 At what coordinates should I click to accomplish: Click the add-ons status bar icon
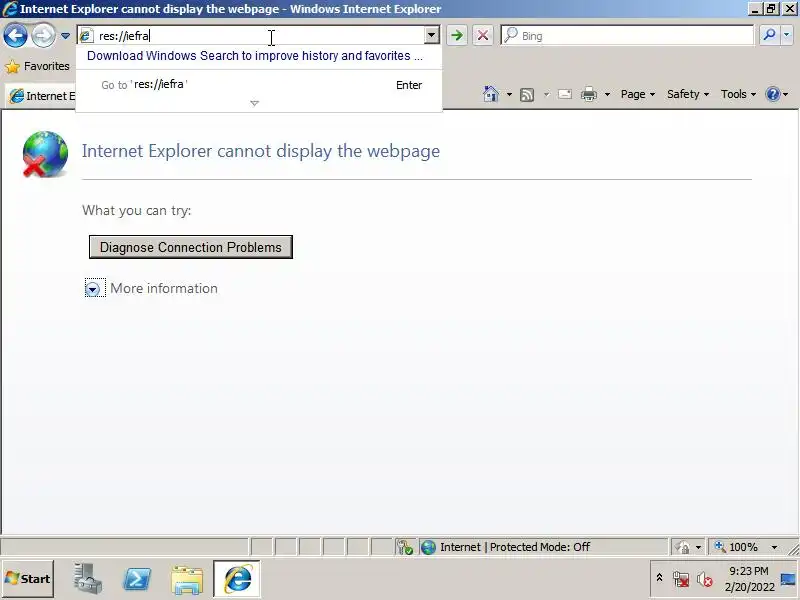[x=405, y=547]
